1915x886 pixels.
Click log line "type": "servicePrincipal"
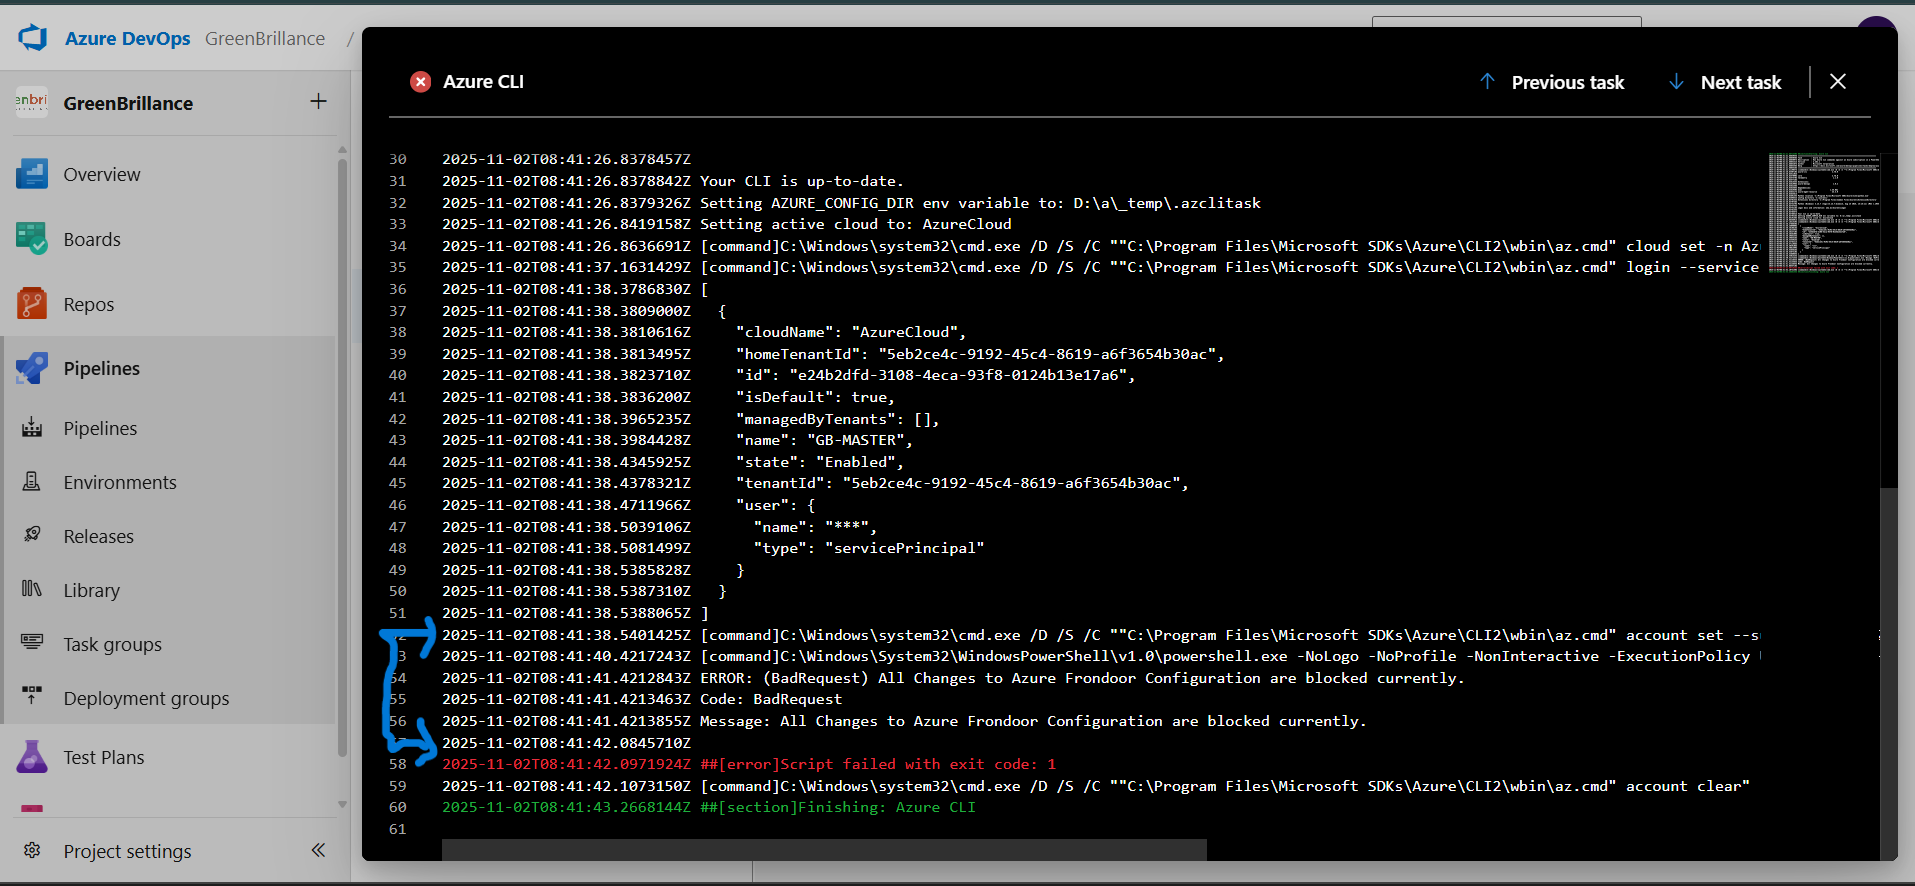pyautogui.click(x=869, y=548)
